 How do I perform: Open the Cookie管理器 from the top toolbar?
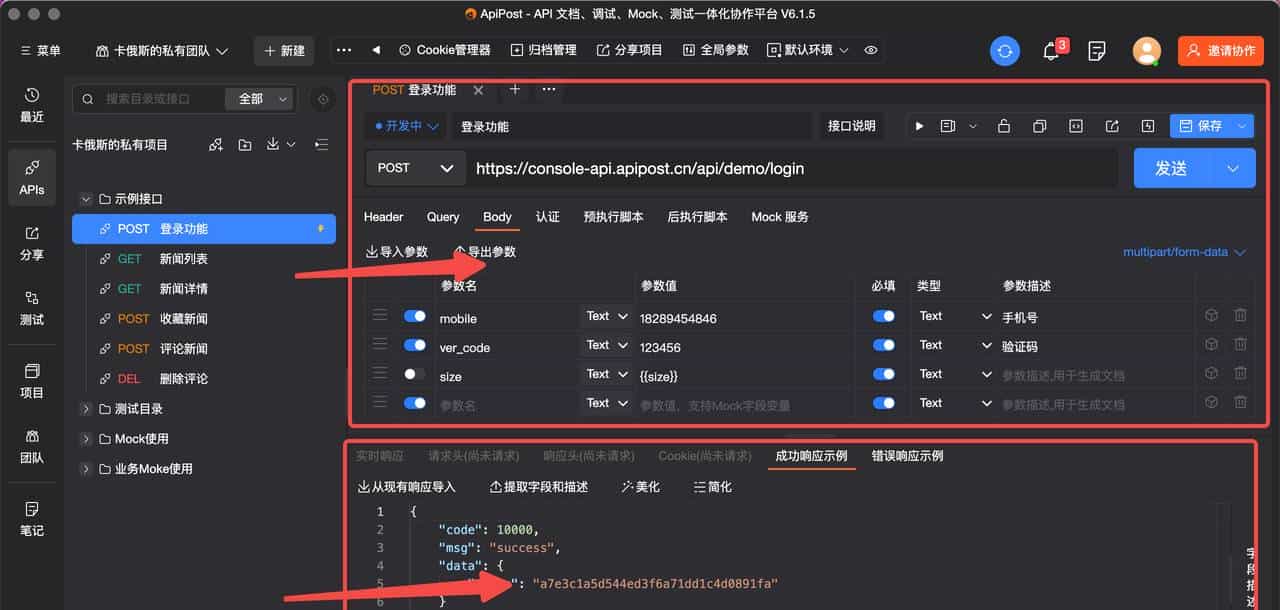[x=436, y=49]
